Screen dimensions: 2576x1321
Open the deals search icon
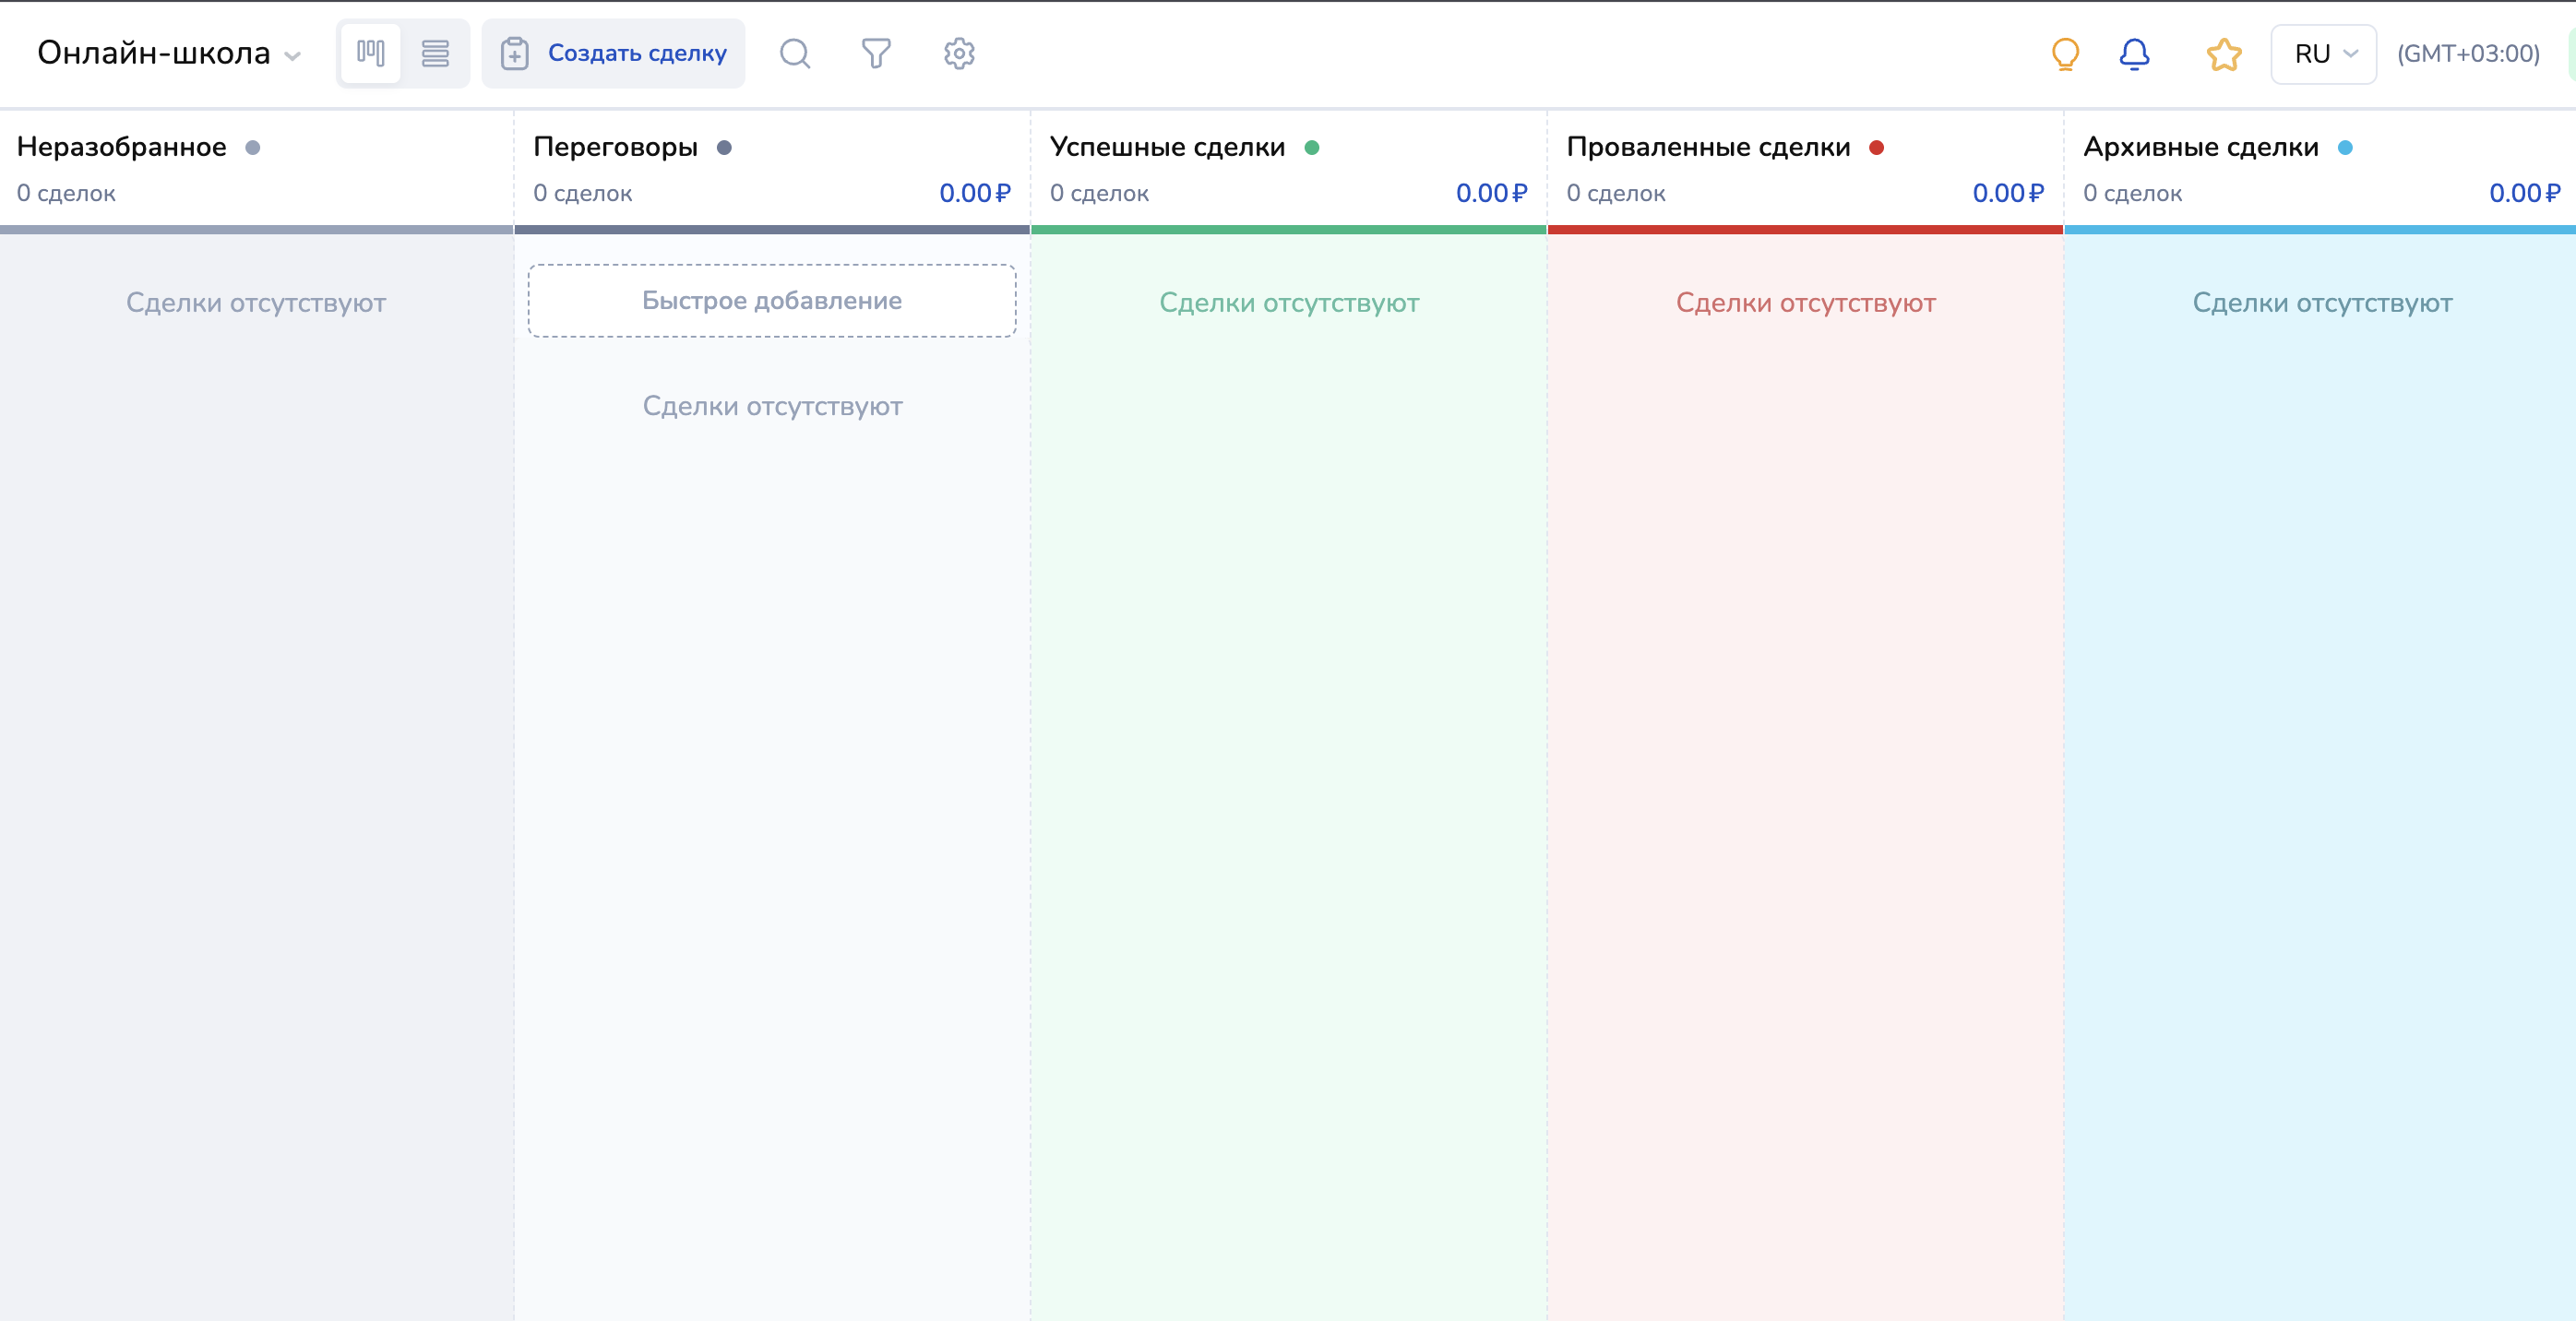pos(795,53)
